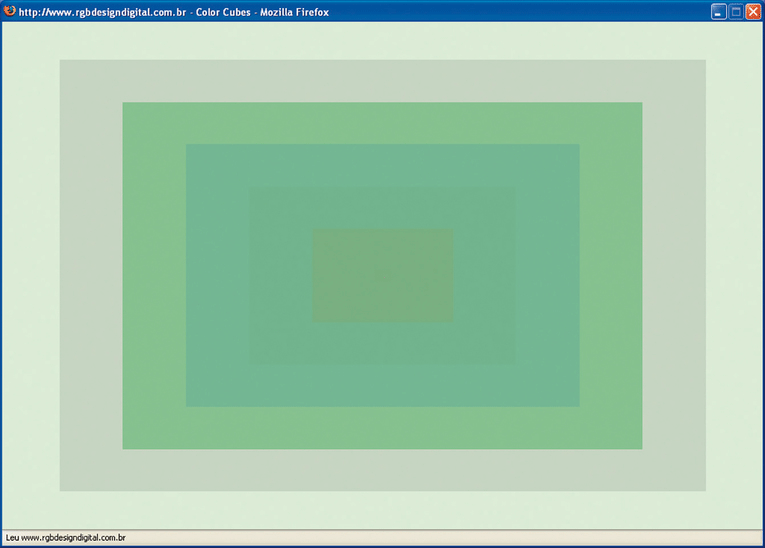The width and height of the screenshot is (765, 548).
Task: Click the top band of the teal-blue rectangle
Action: [382, 165]
